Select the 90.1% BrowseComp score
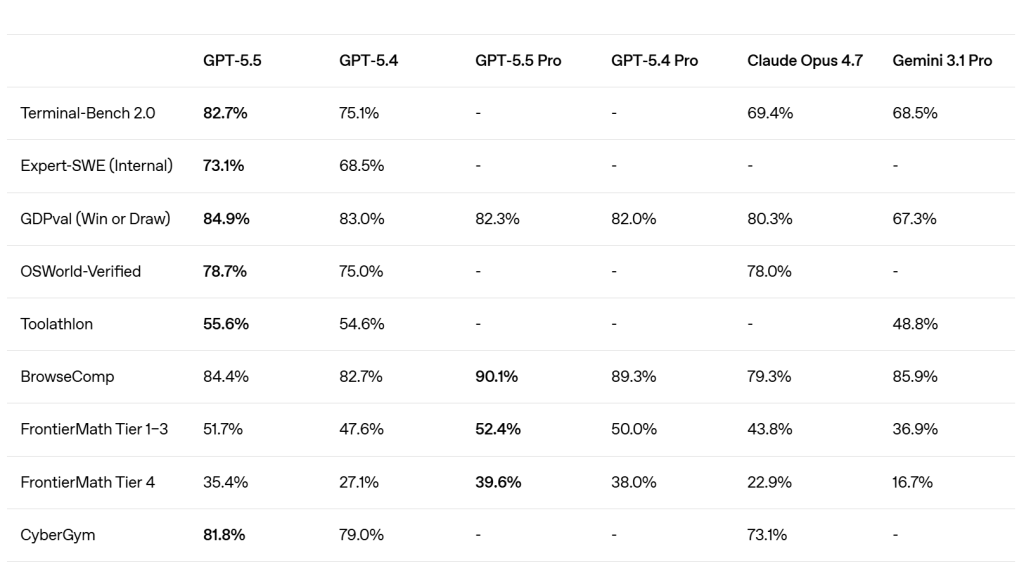This screenshot has height=582, width=1024. 496,377
